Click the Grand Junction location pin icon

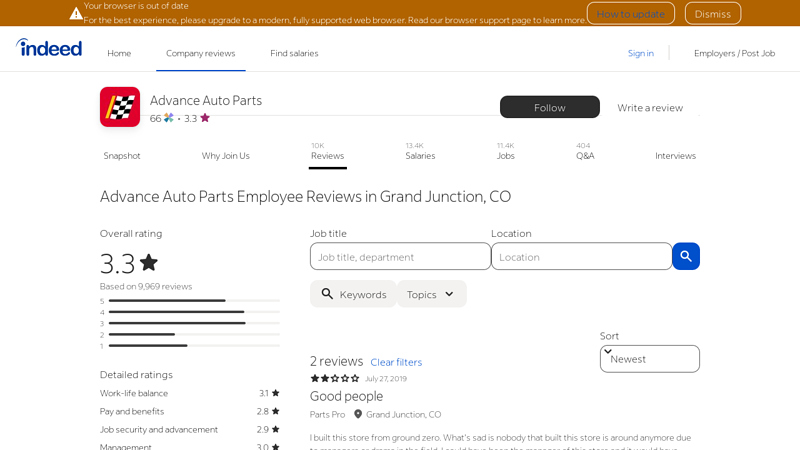click(358, 414)
